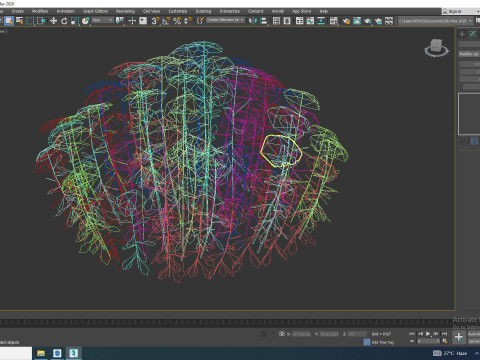The image size is (480, 360).
Task: Activate the Select and Move tool
Action: 53,21
